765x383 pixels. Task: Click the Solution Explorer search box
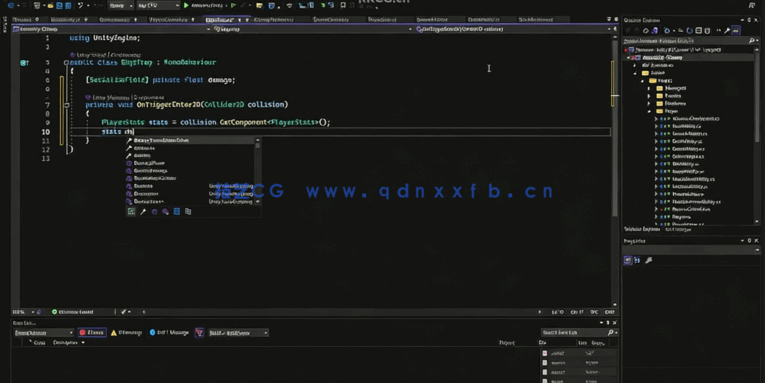tap(690, 41)
